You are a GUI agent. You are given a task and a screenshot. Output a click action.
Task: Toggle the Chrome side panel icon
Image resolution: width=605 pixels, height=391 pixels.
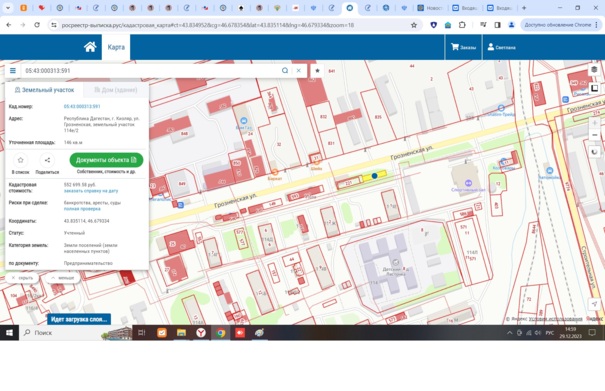point(497,25)
